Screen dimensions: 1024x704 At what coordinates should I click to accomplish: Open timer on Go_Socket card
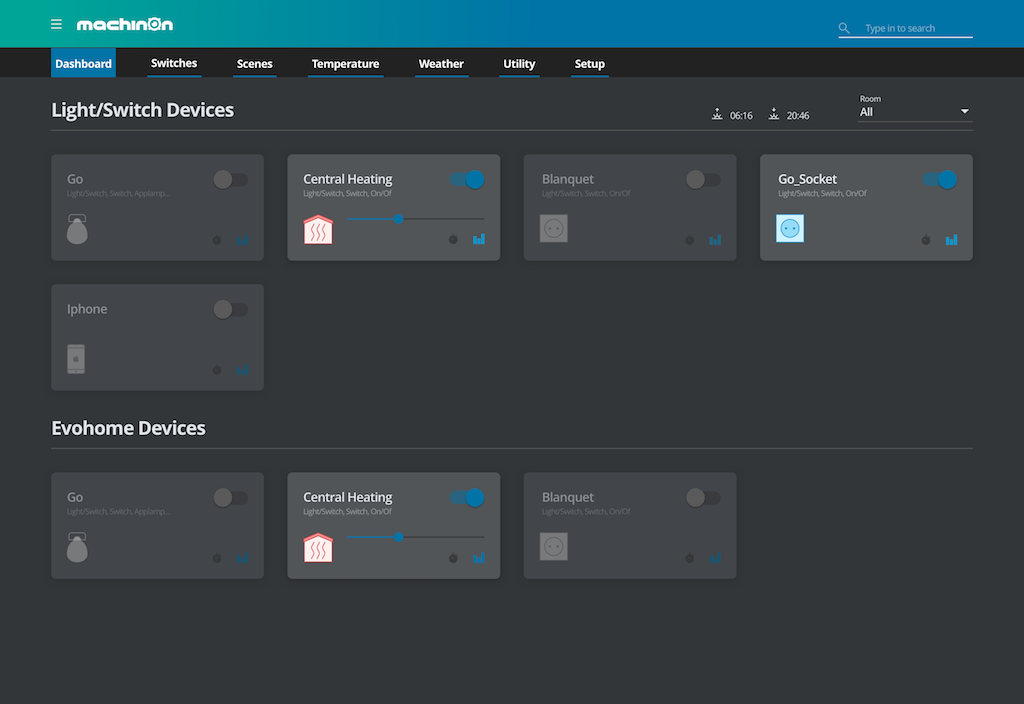(926, 240)
